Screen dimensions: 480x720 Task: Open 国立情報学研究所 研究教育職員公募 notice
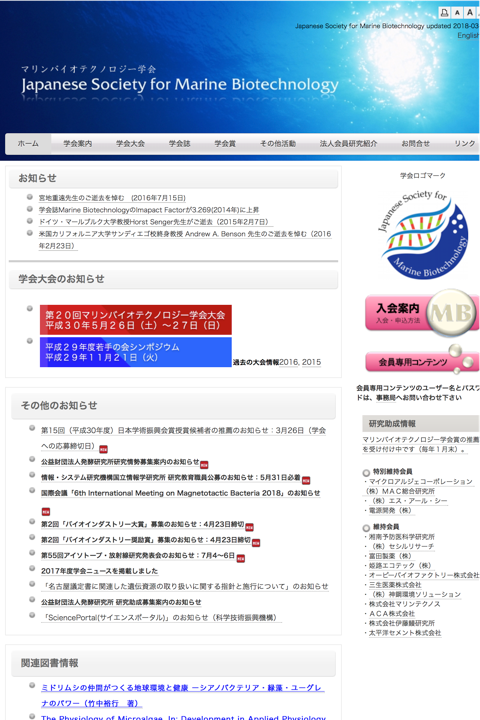171,478
